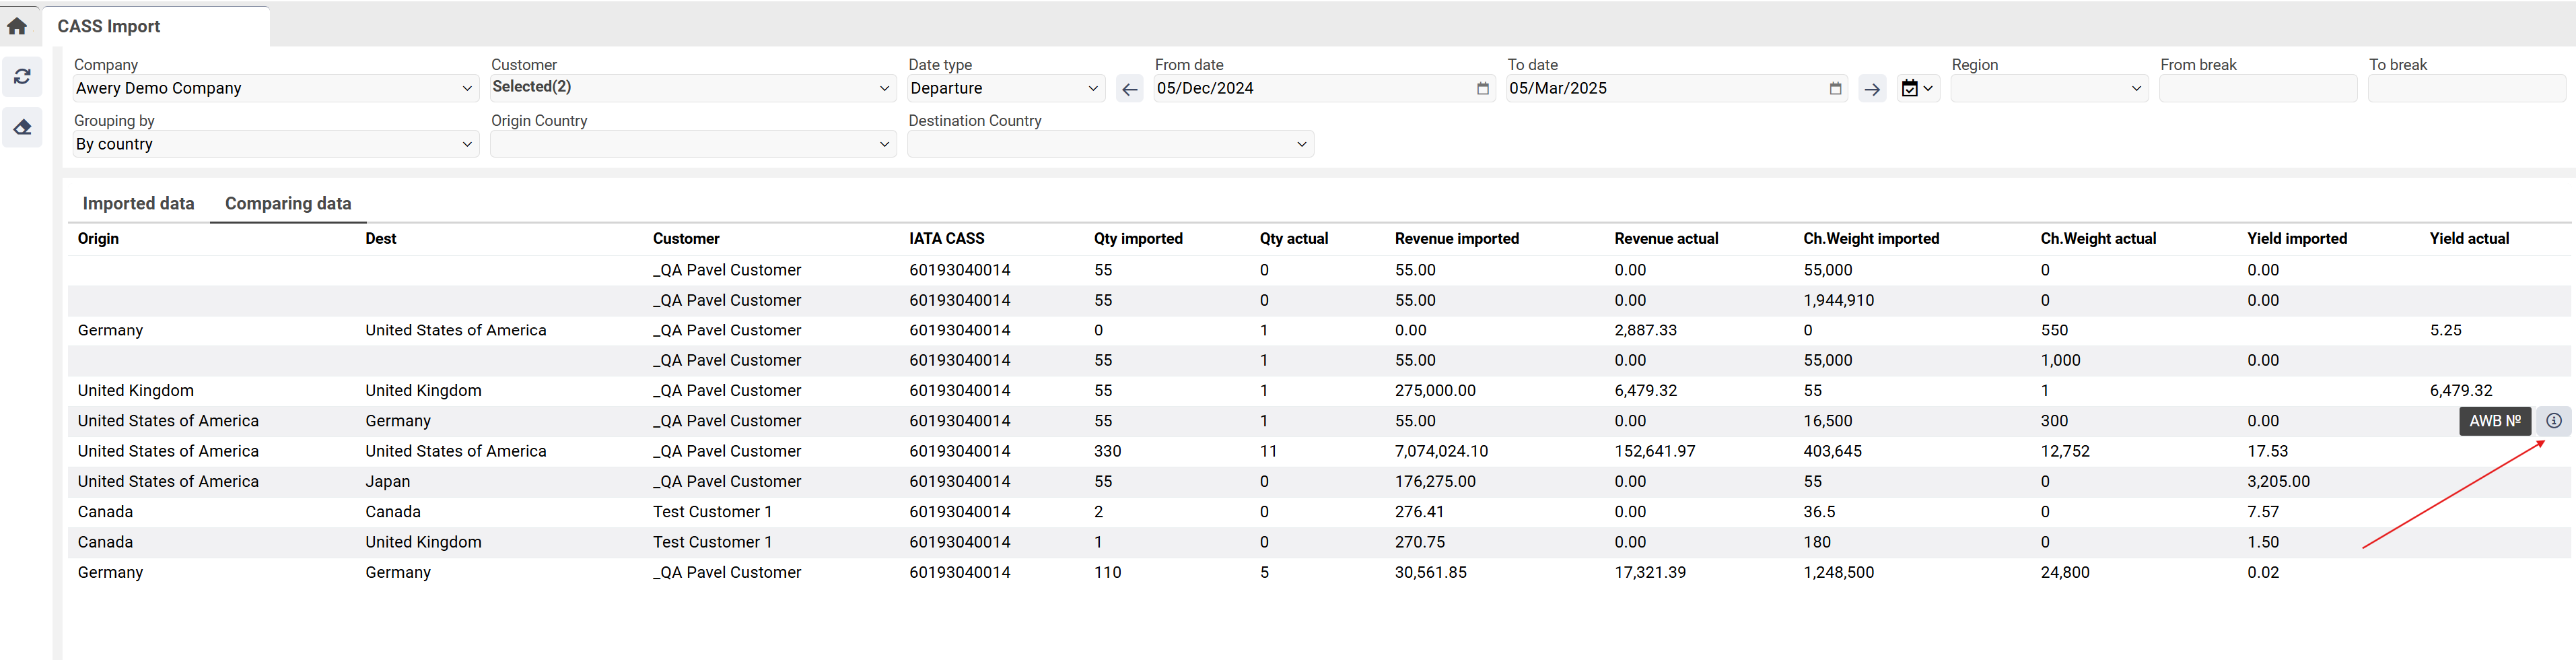This screenshot has width=2576, height=660.
Task: Open the calendar picker in To date
Action: click(x=1835, y=89)
